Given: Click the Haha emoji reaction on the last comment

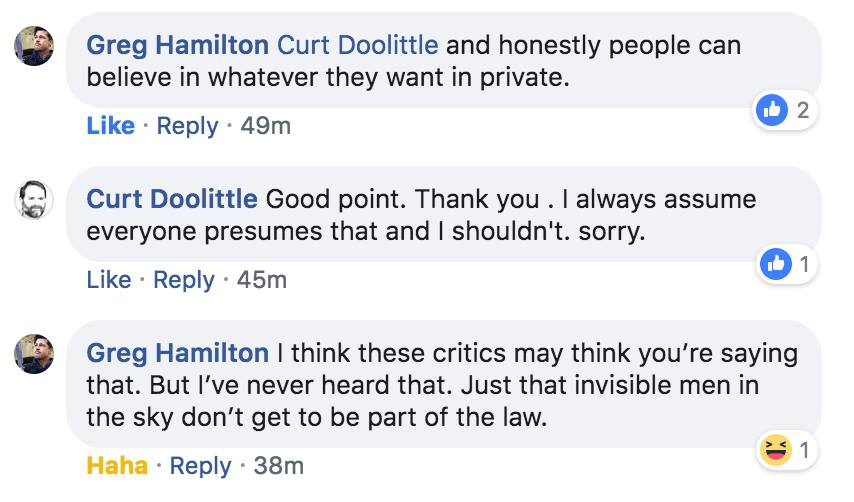Looking at the screenshot, I should click(x=775, y=451).
